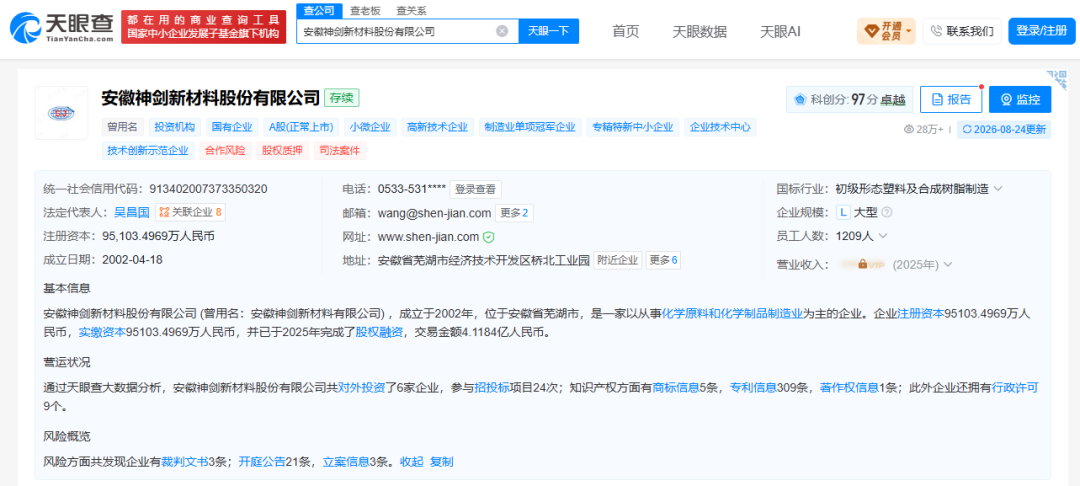Open the 对外投资 link
1080x486 pixels.
tap(361, 388)
